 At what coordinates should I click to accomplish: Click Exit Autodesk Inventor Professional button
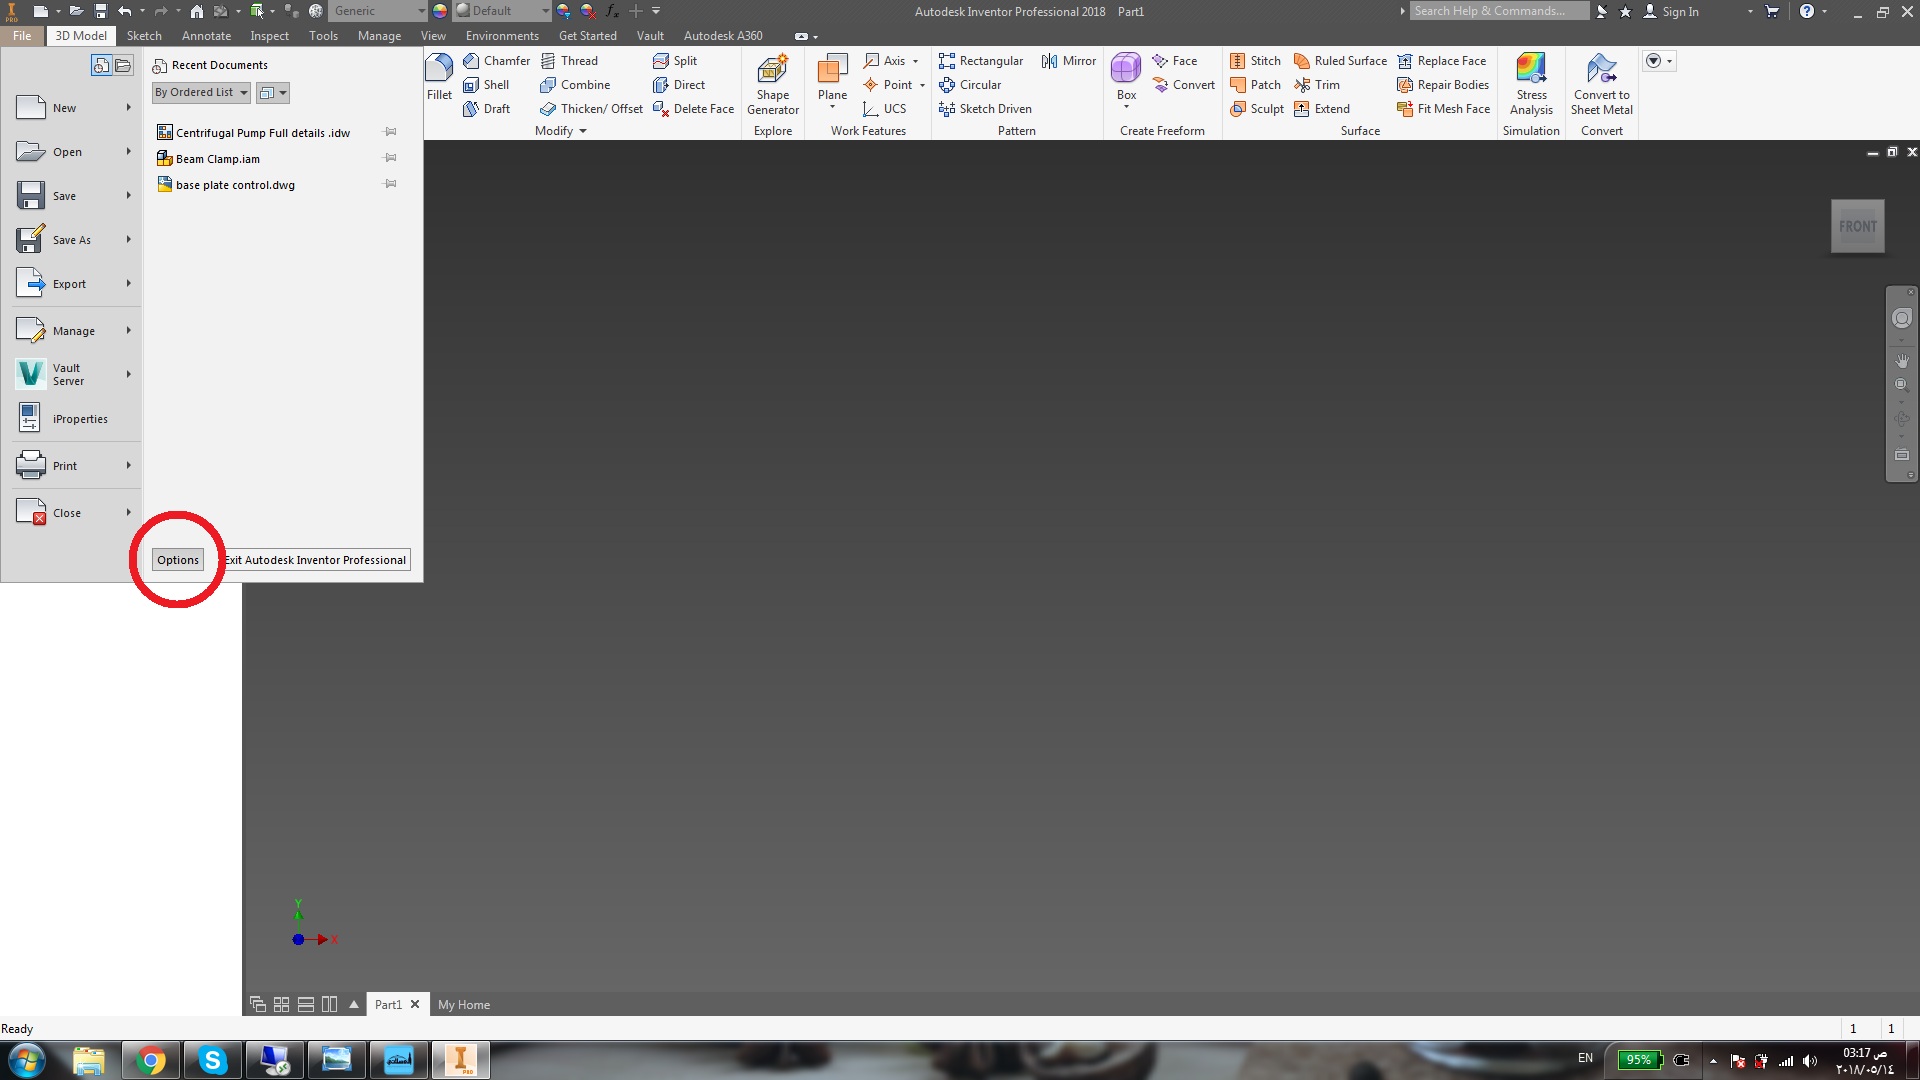click(316, 560)
